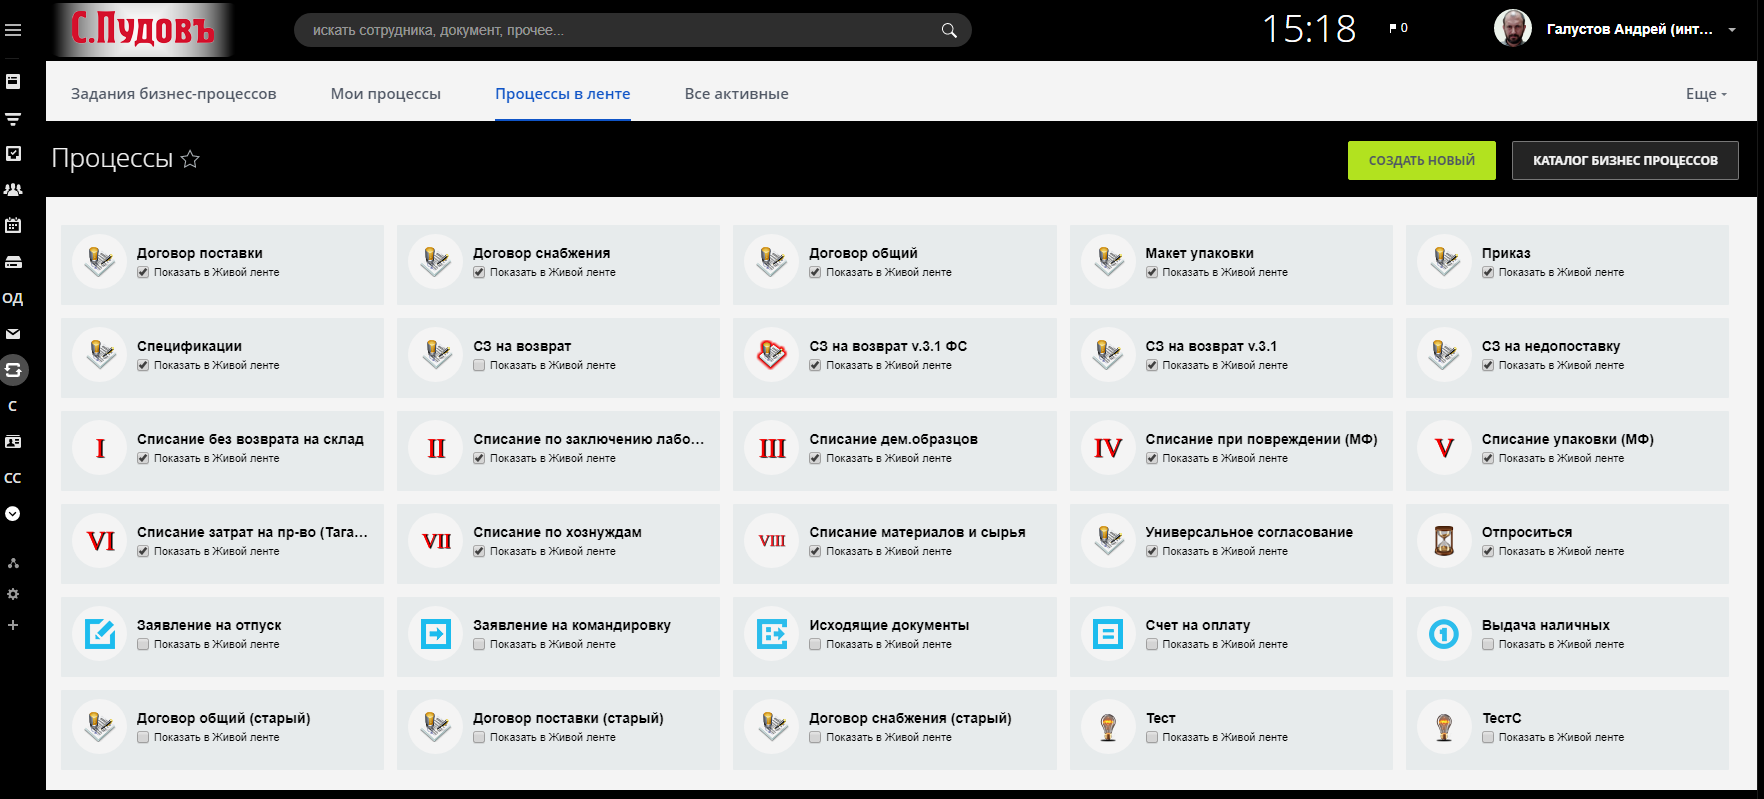This screenshot has width=1764, height=799.
Task: Add Процессы page to favorites star
Action: click(190, 159)
